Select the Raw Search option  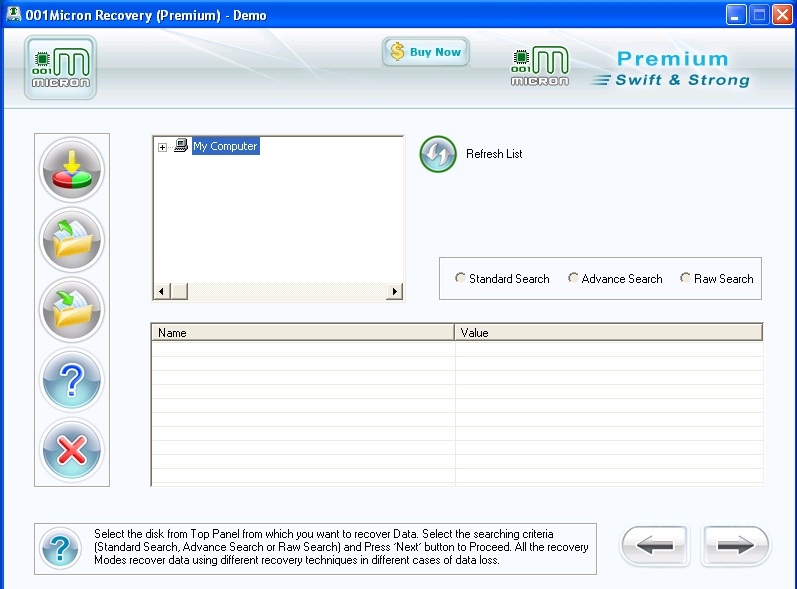click(x=717, y=278)
